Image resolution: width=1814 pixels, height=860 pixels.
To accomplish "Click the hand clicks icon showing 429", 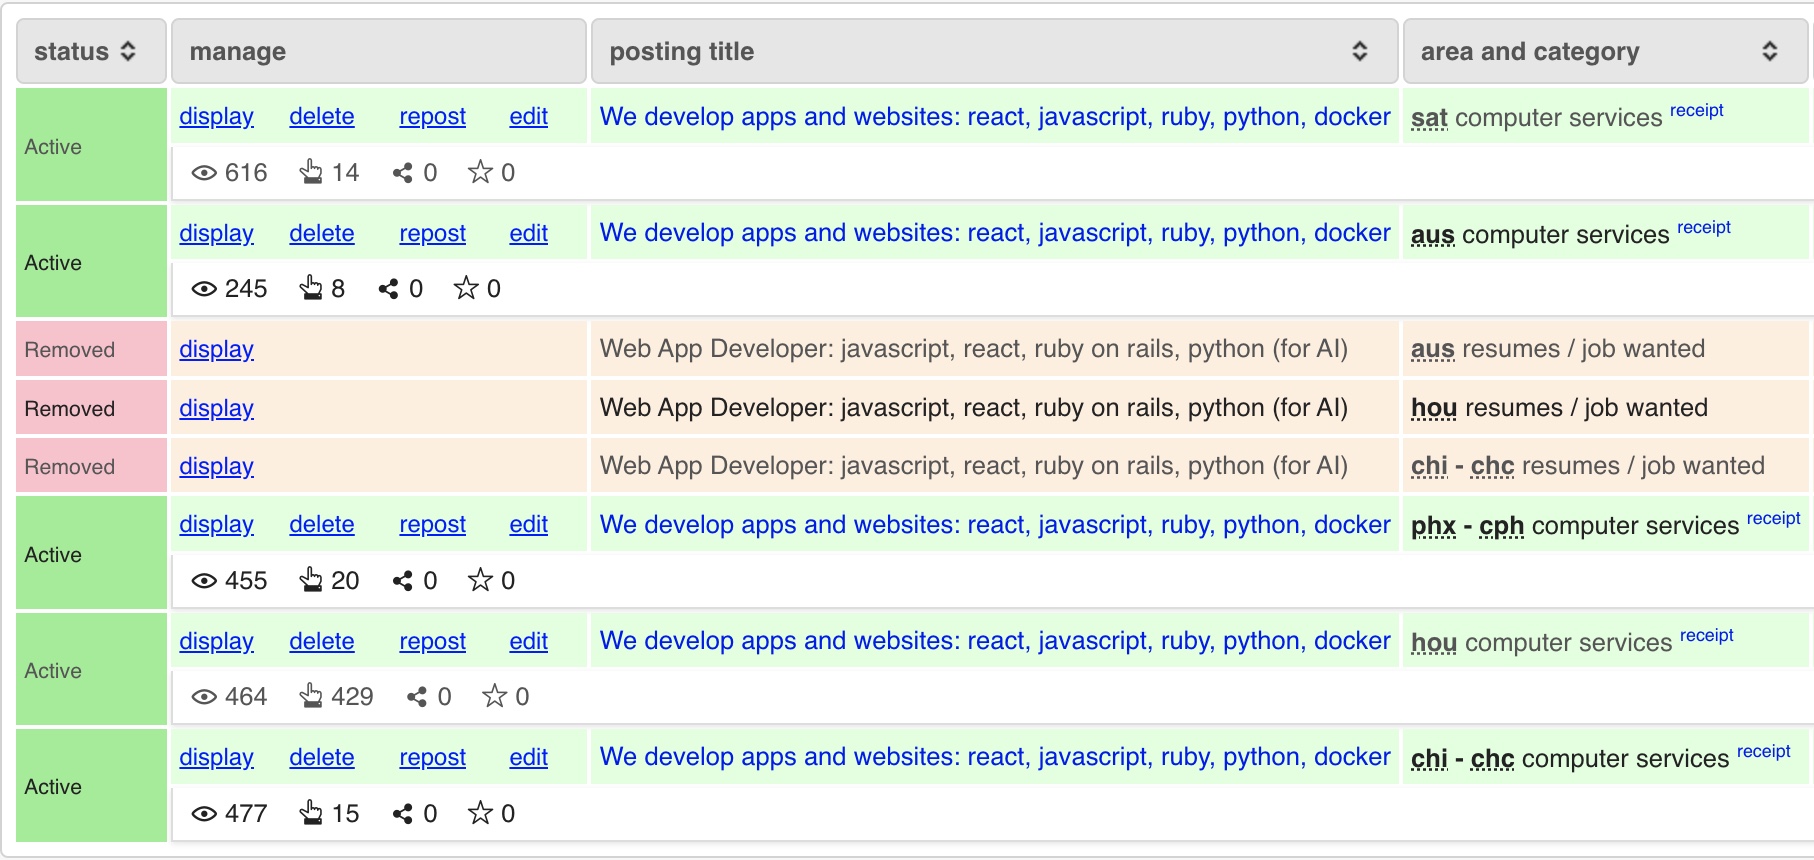I will pyautogui.click(x=311, y=696).
